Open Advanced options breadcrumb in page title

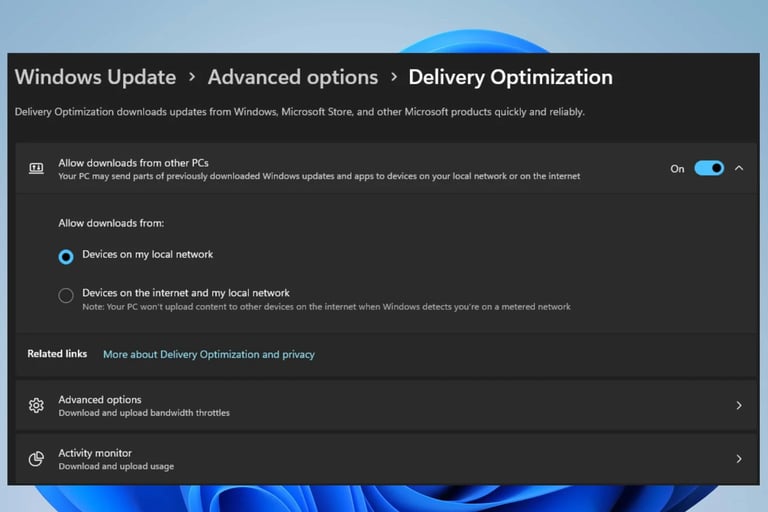[293, 77]
